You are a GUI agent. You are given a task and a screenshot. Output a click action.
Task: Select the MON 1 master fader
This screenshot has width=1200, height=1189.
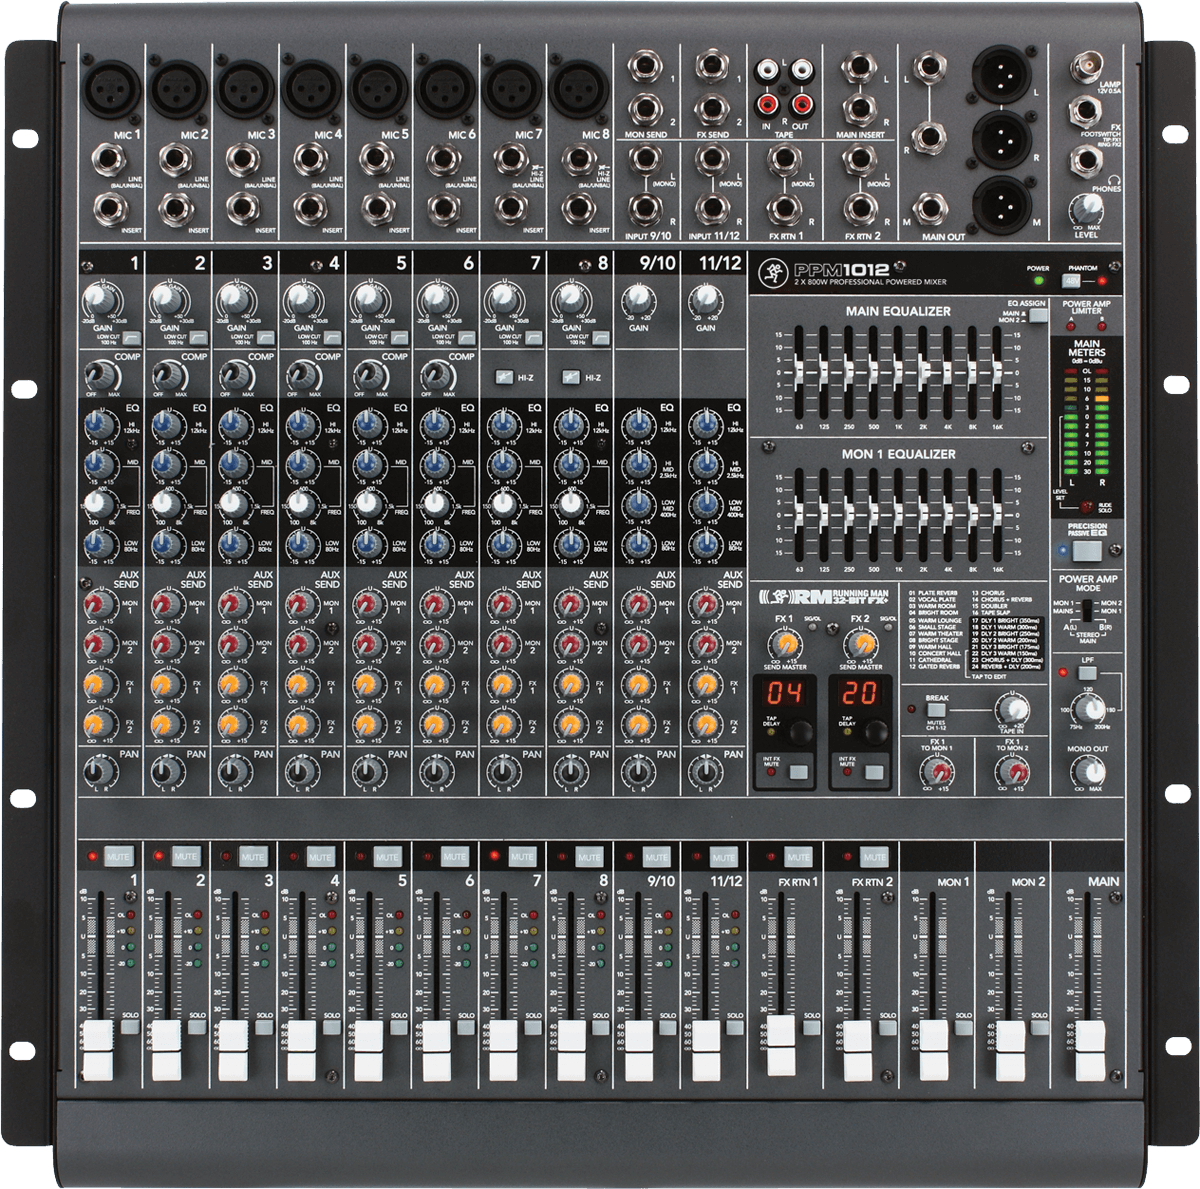(x=933, y=1050)
